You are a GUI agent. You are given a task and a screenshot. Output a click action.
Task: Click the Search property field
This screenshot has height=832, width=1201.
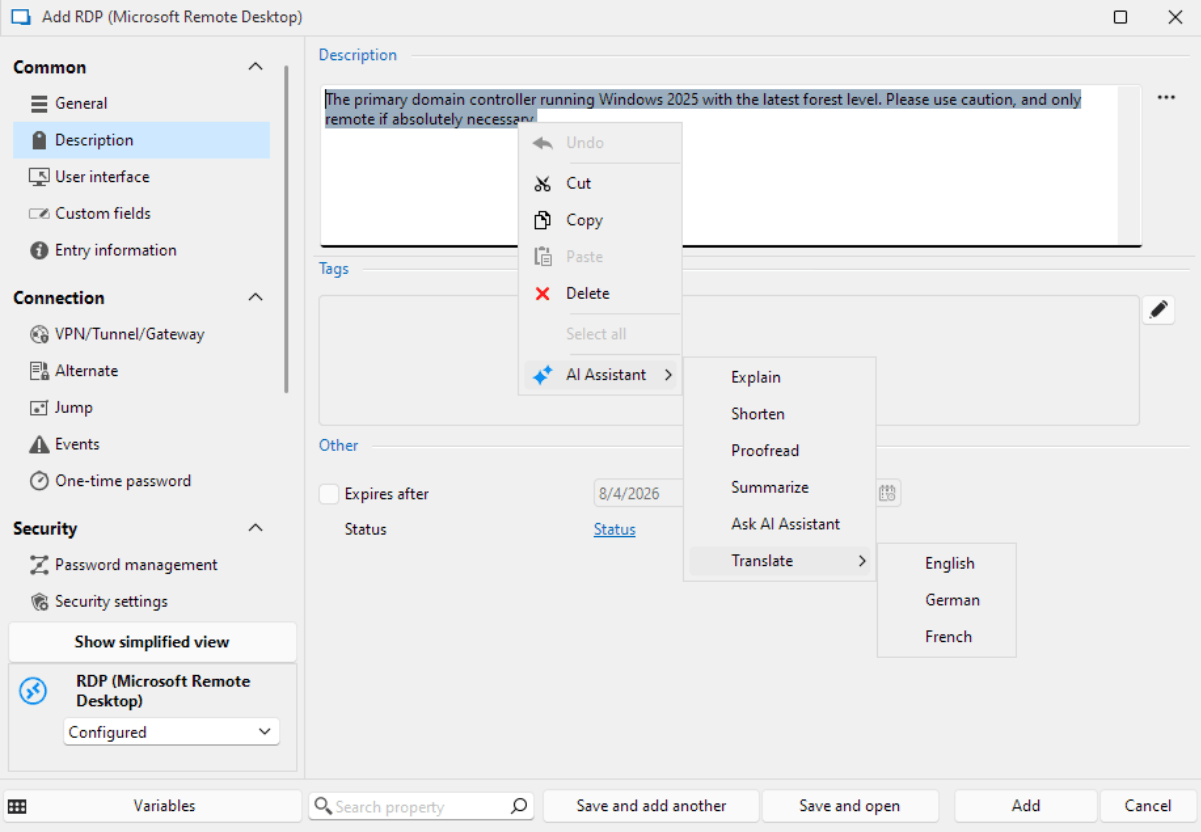(420, 806)
